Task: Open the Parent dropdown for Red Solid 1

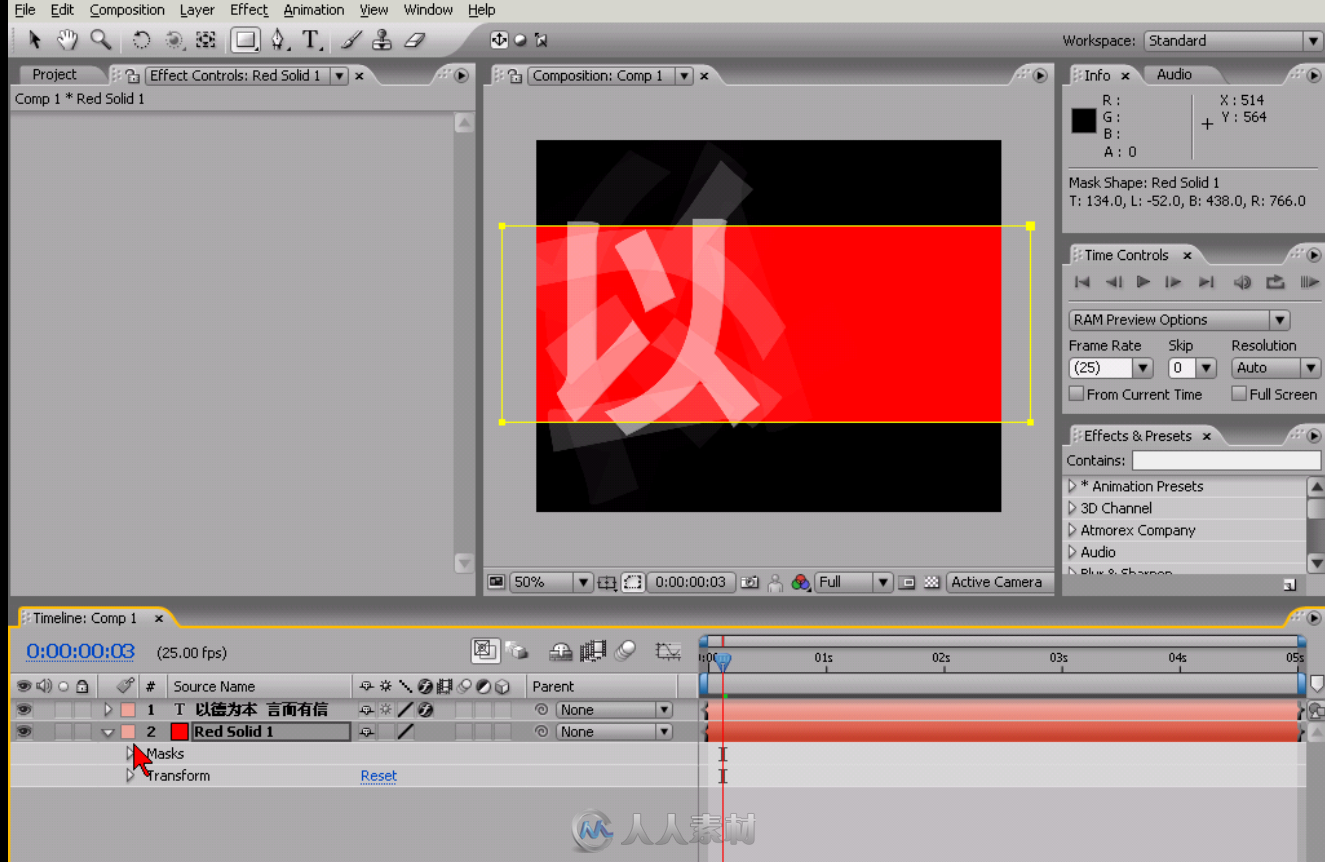Action: [x=614, y=732]
